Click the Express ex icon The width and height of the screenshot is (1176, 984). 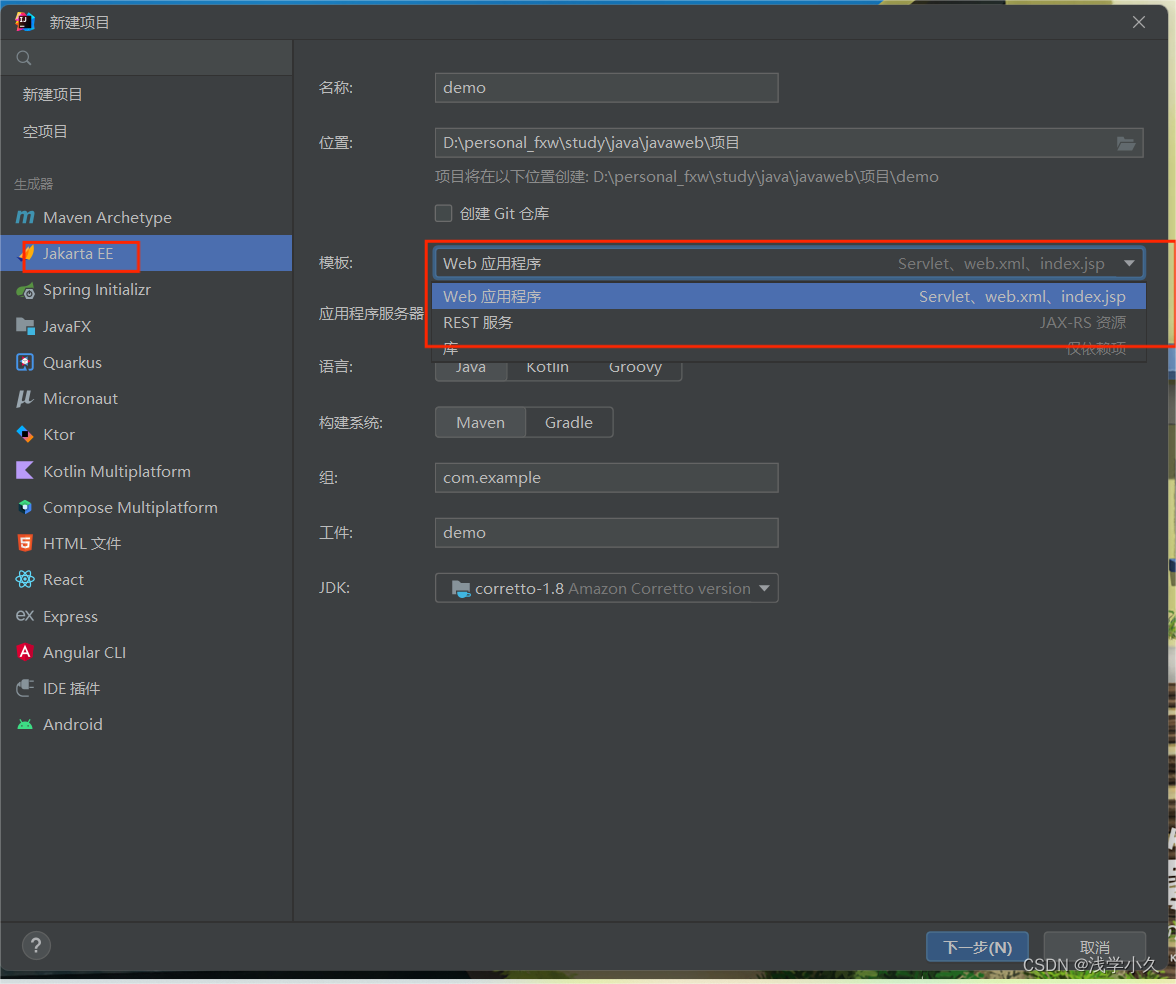click(25, 616)
